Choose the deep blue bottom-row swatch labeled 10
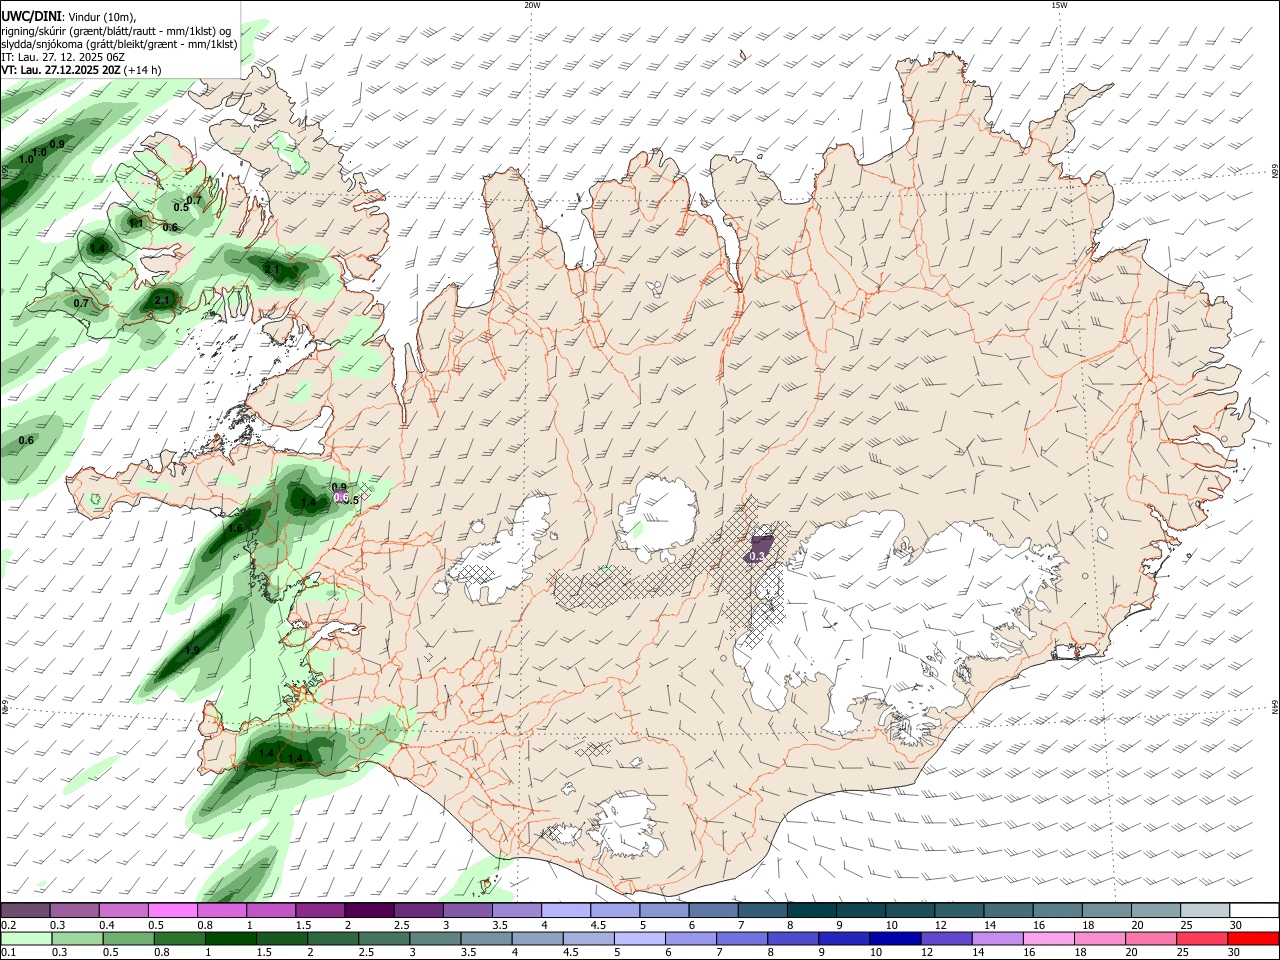This screenshot has height=960, width=1280. tap(894, 938)
